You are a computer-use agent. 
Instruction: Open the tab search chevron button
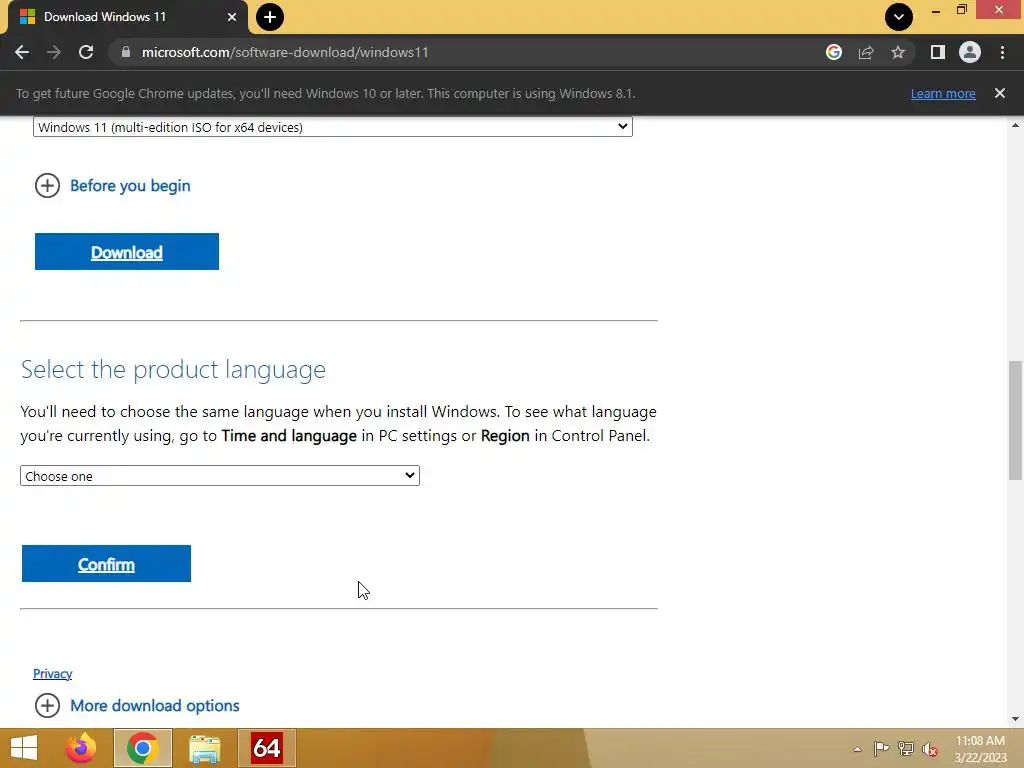pos(899,17)
